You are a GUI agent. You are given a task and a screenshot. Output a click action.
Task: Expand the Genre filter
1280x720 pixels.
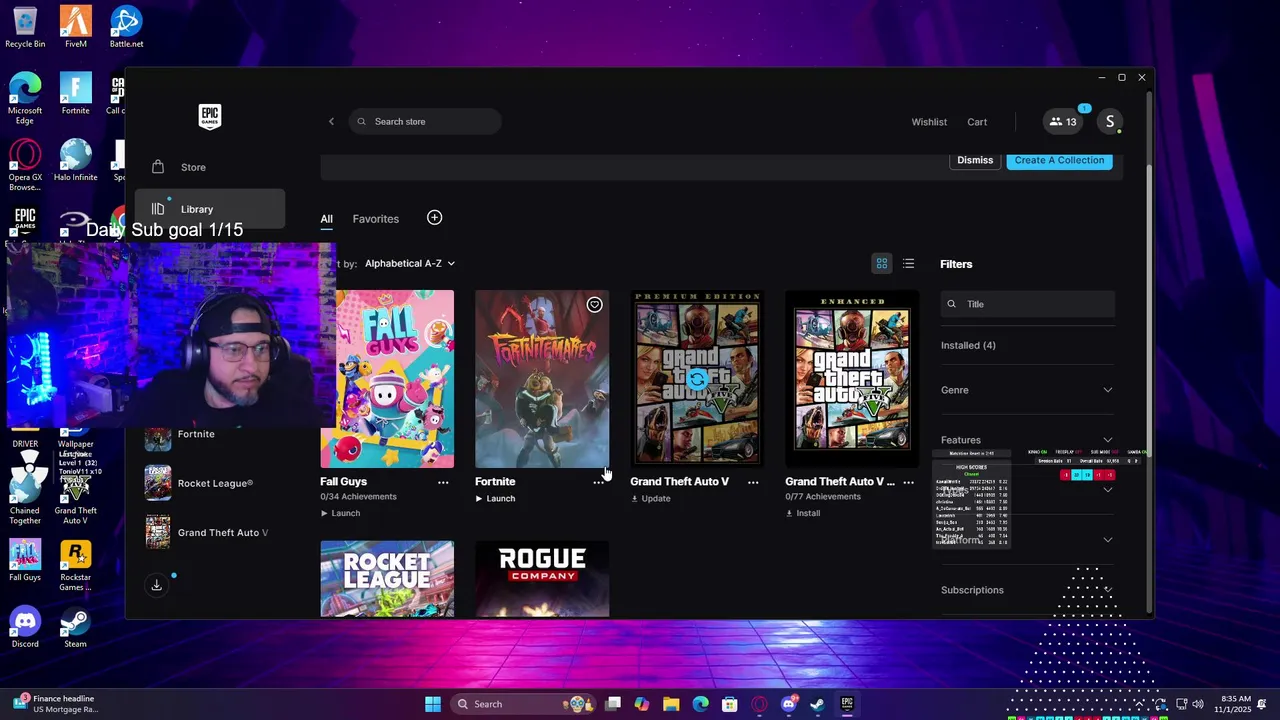1027,390
